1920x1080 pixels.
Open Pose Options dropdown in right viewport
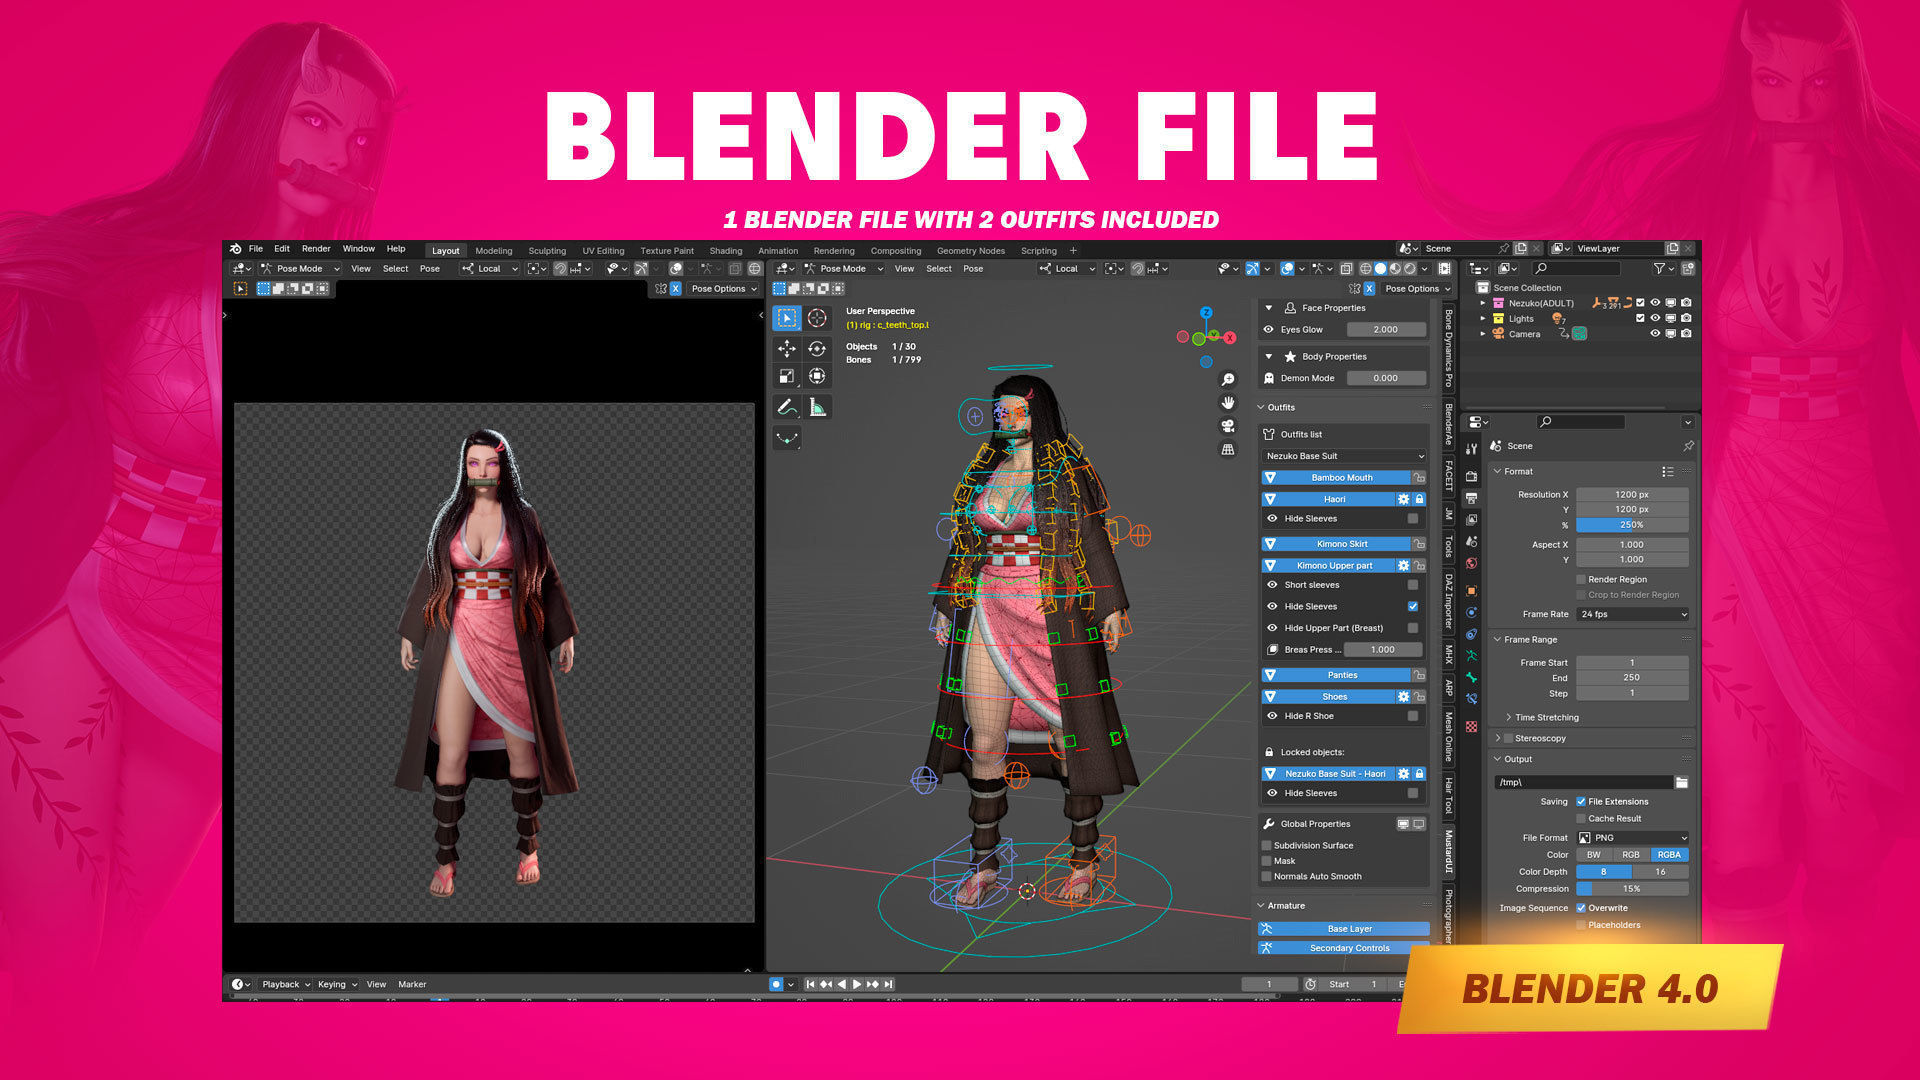tap(1417, 289)
